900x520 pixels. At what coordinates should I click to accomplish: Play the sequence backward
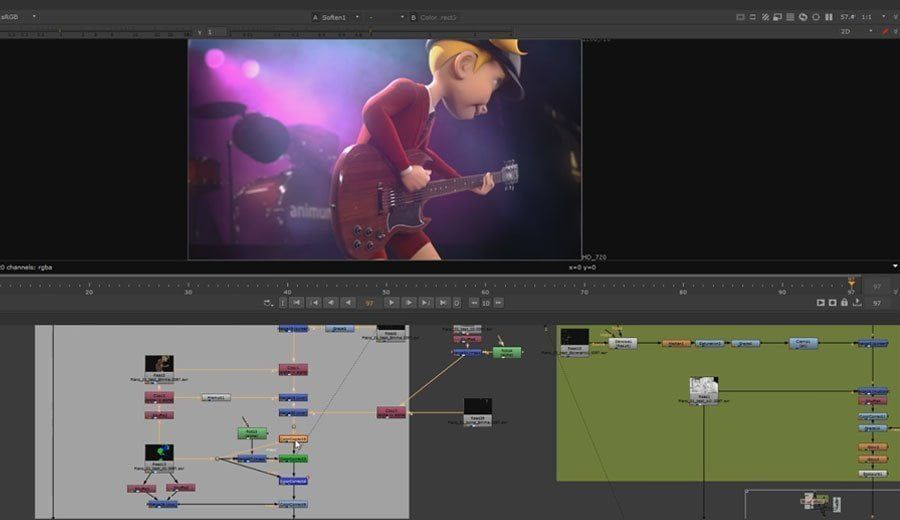(x=348, y=302)
